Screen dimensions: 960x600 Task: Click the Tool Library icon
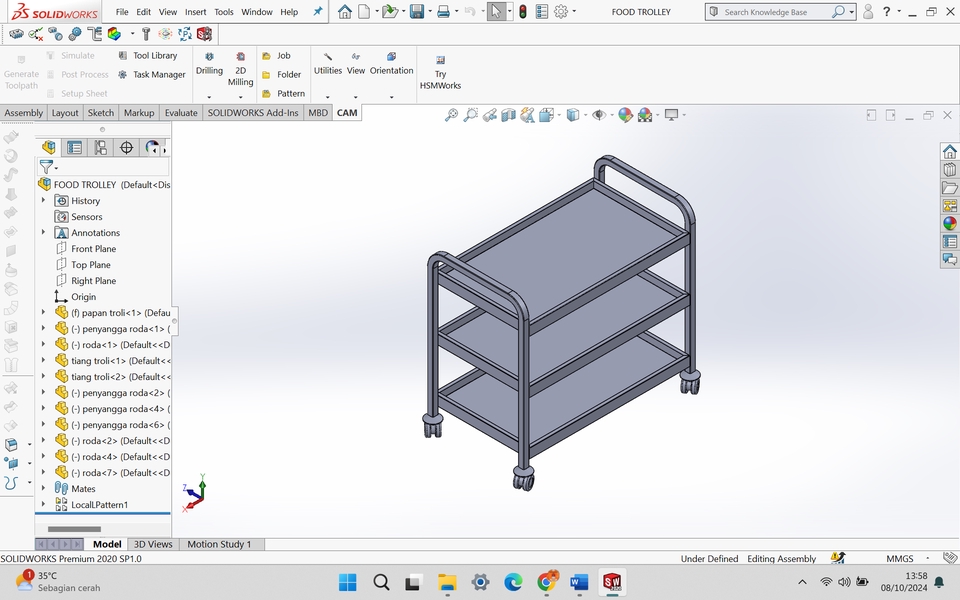121,55
